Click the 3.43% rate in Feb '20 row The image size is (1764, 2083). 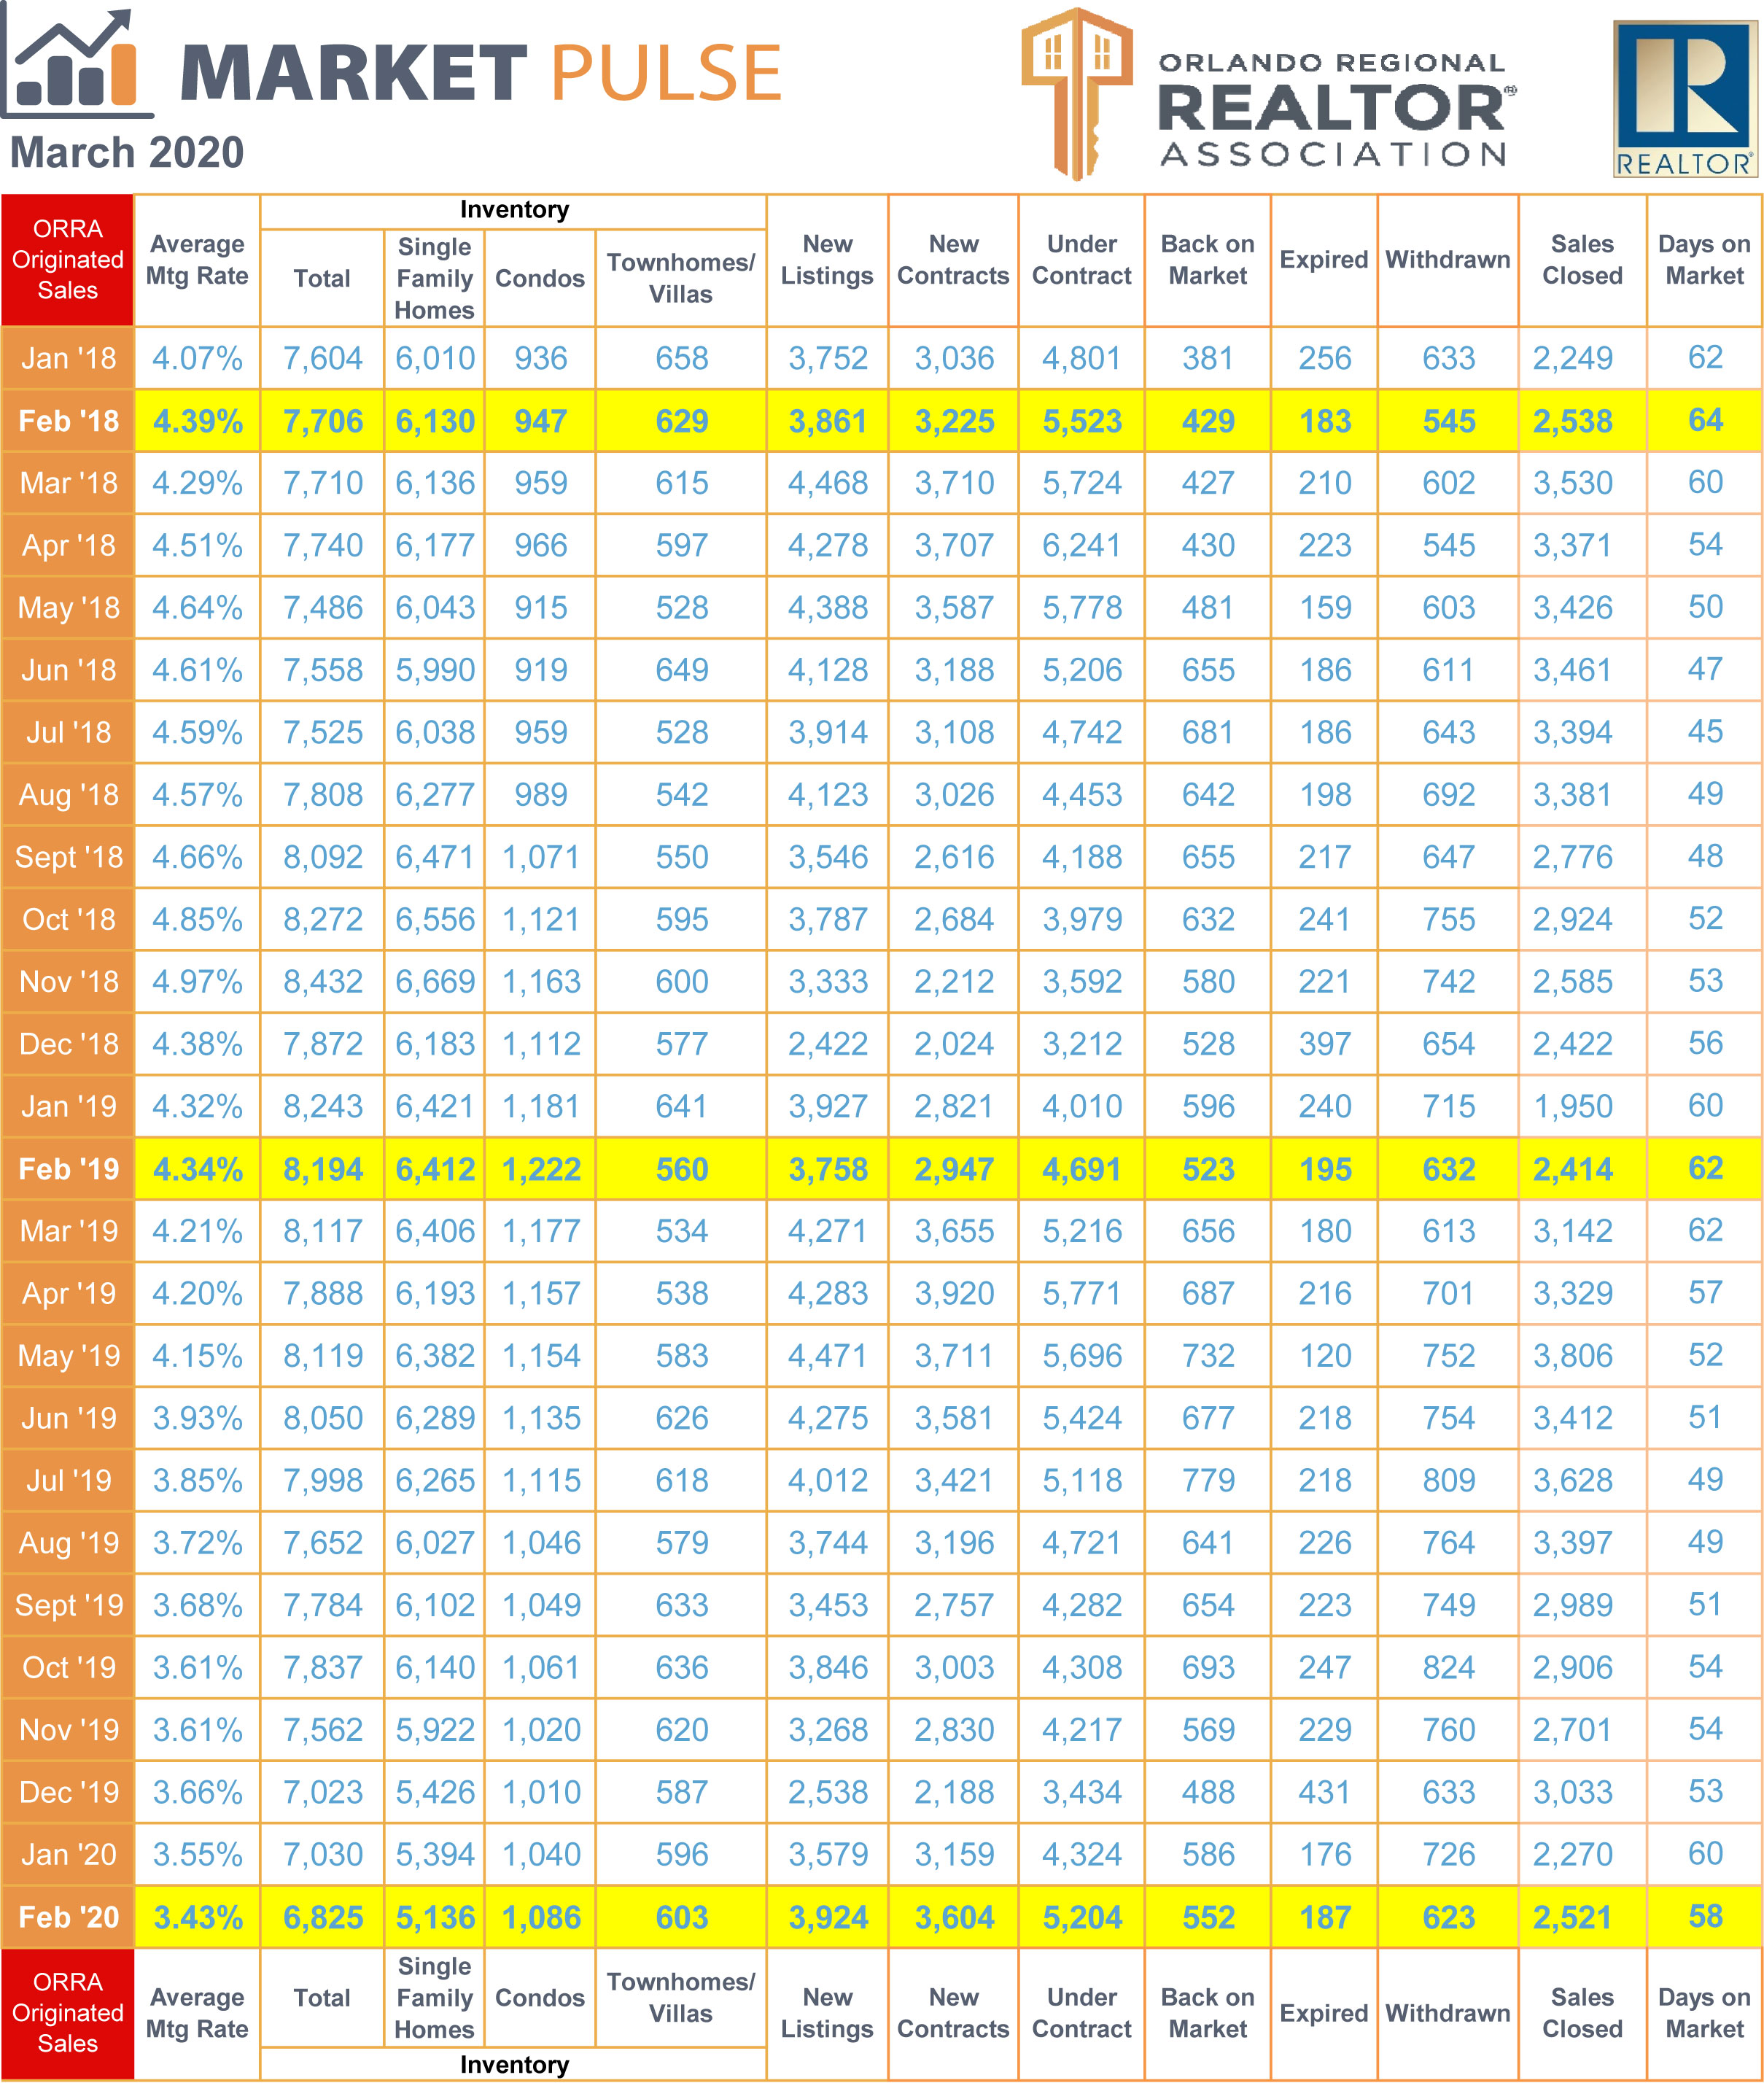click(197, 1917)
